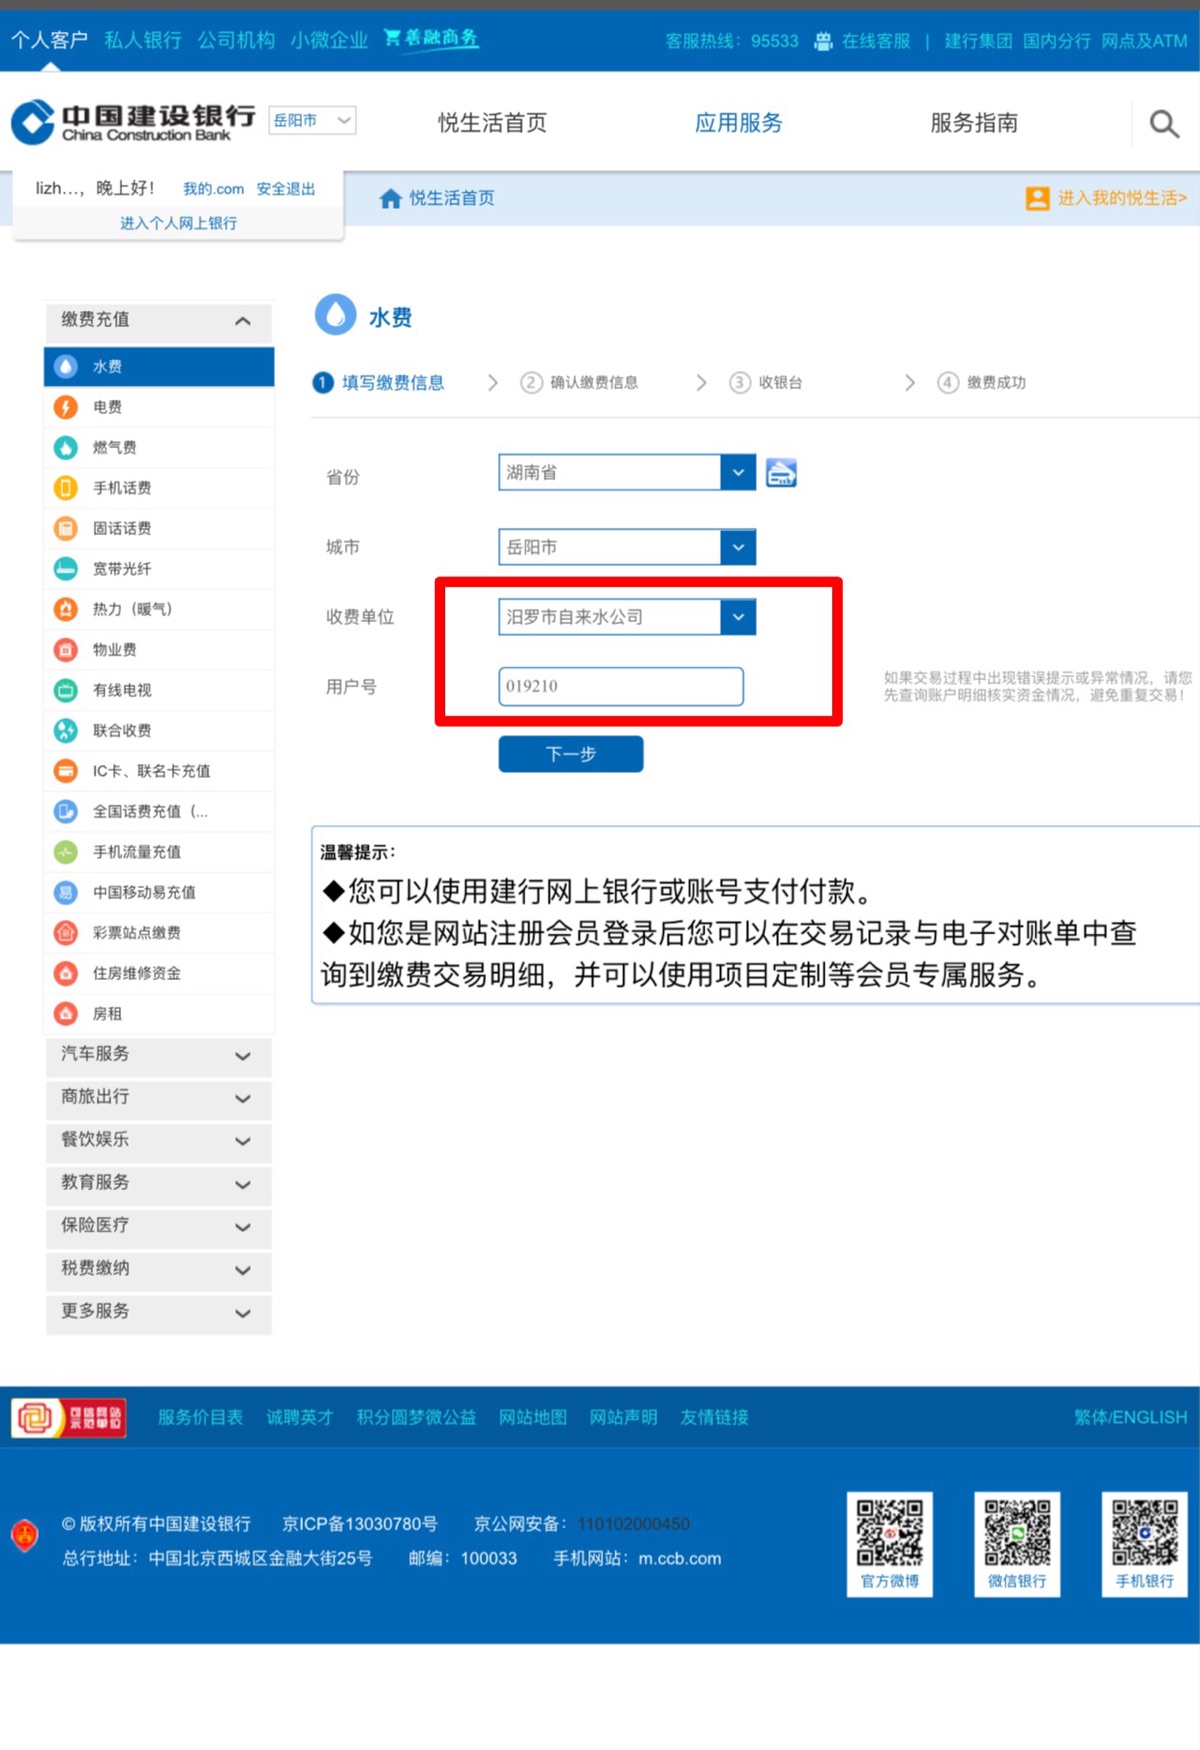Click the search magnifier icon
1200x1750 pixels.
(x=1163, y=124)
